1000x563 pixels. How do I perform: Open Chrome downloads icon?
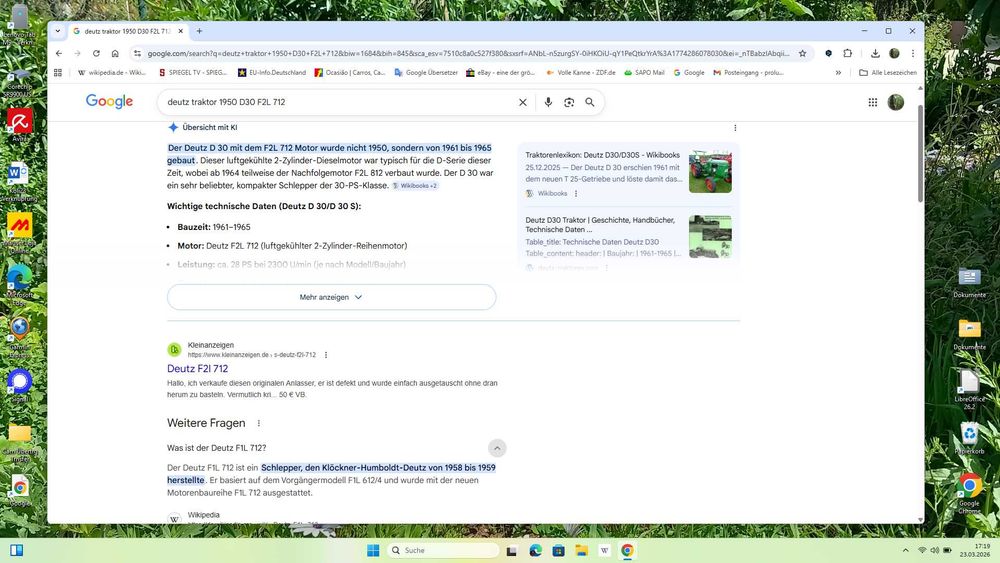[x=875, y=54]
